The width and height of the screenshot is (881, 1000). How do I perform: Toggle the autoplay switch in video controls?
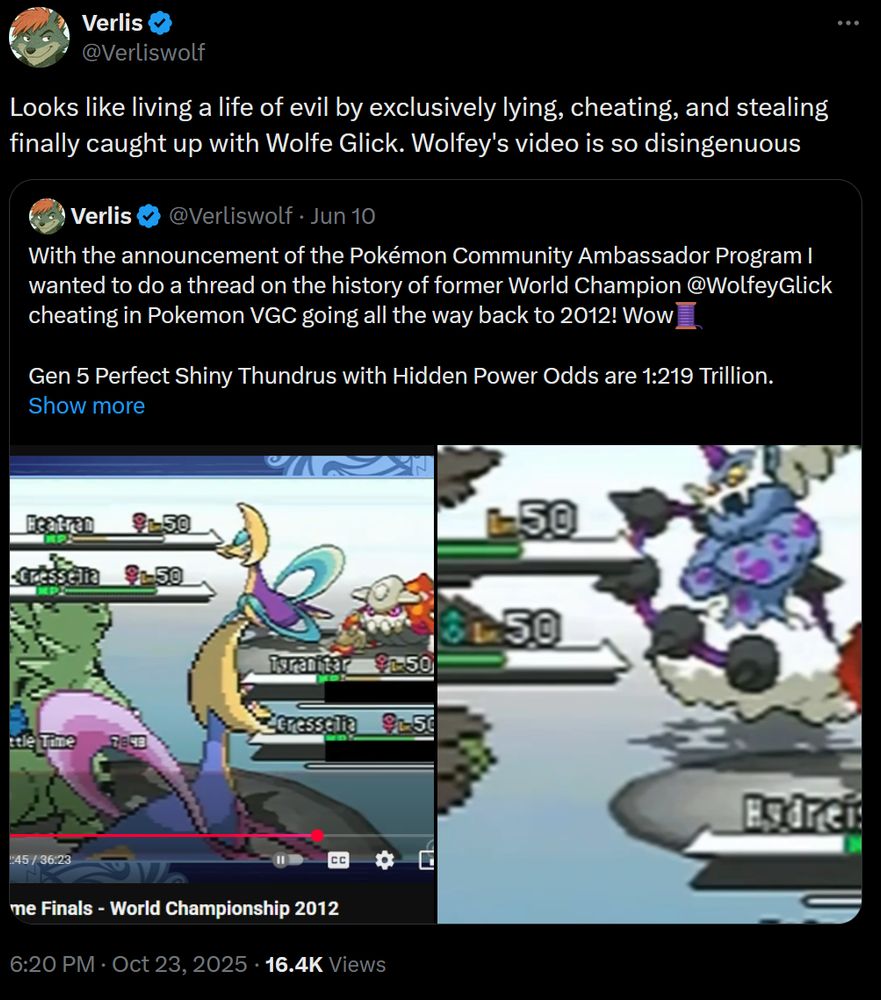coord(288,860)
